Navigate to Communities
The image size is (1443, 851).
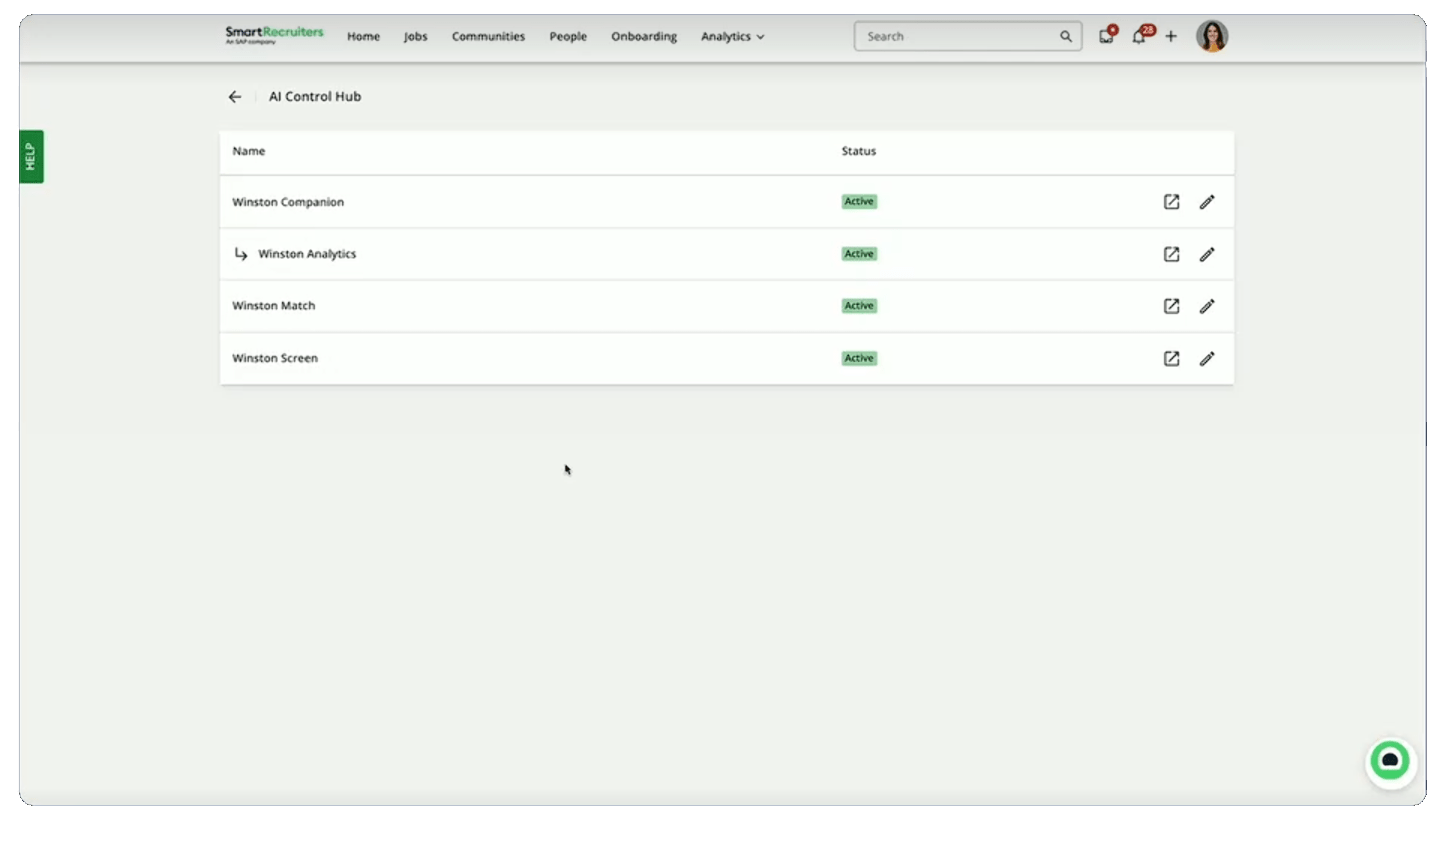488,37
